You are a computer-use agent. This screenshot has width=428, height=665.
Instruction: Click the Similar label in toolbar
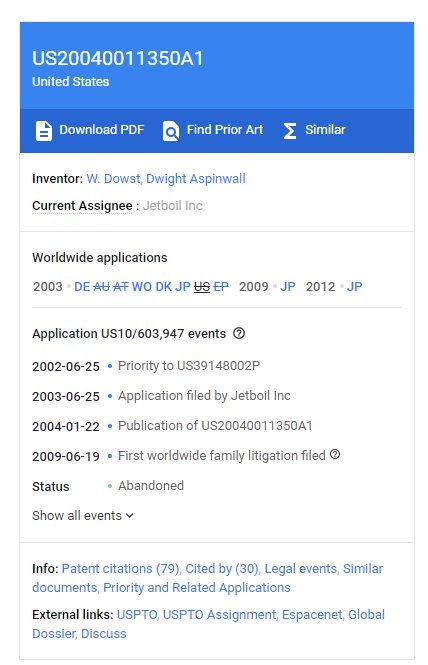pos(325,130)
